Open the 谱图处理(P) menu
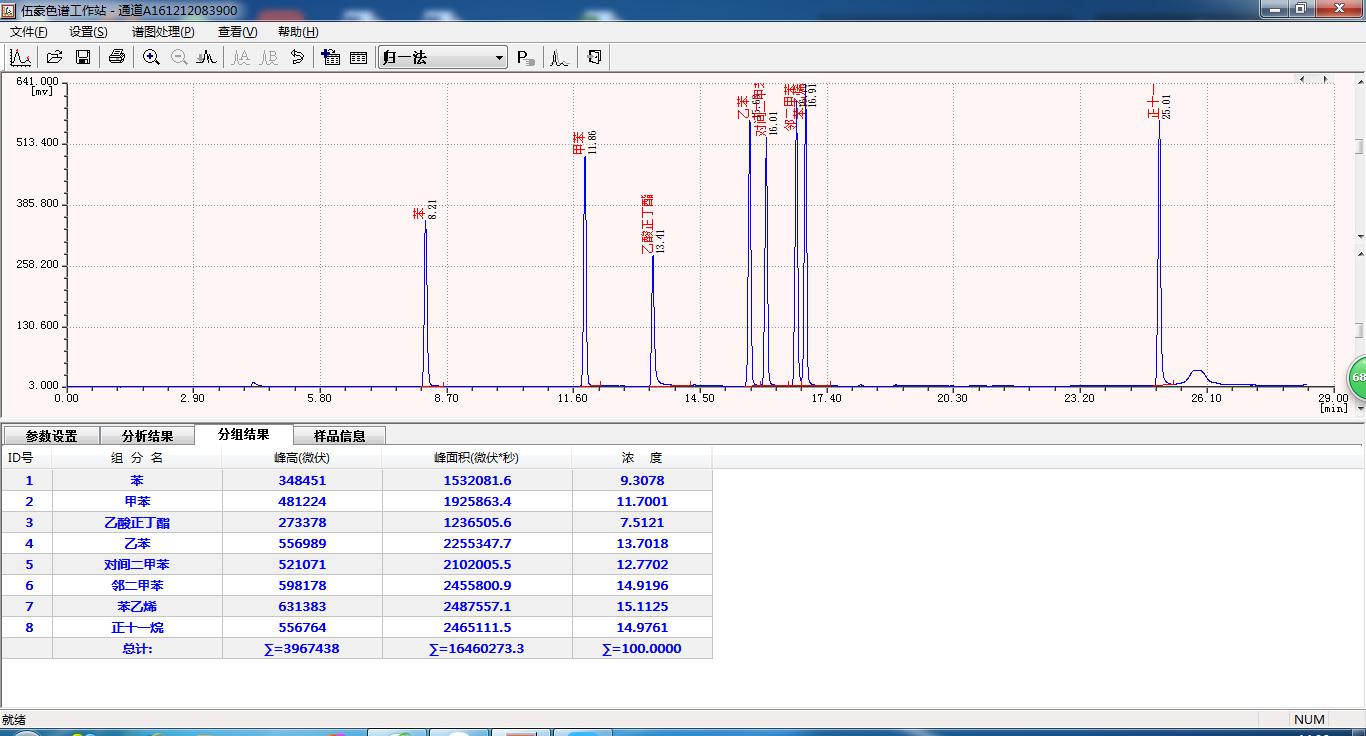The image size is (1366, 736). click(163, 32)
